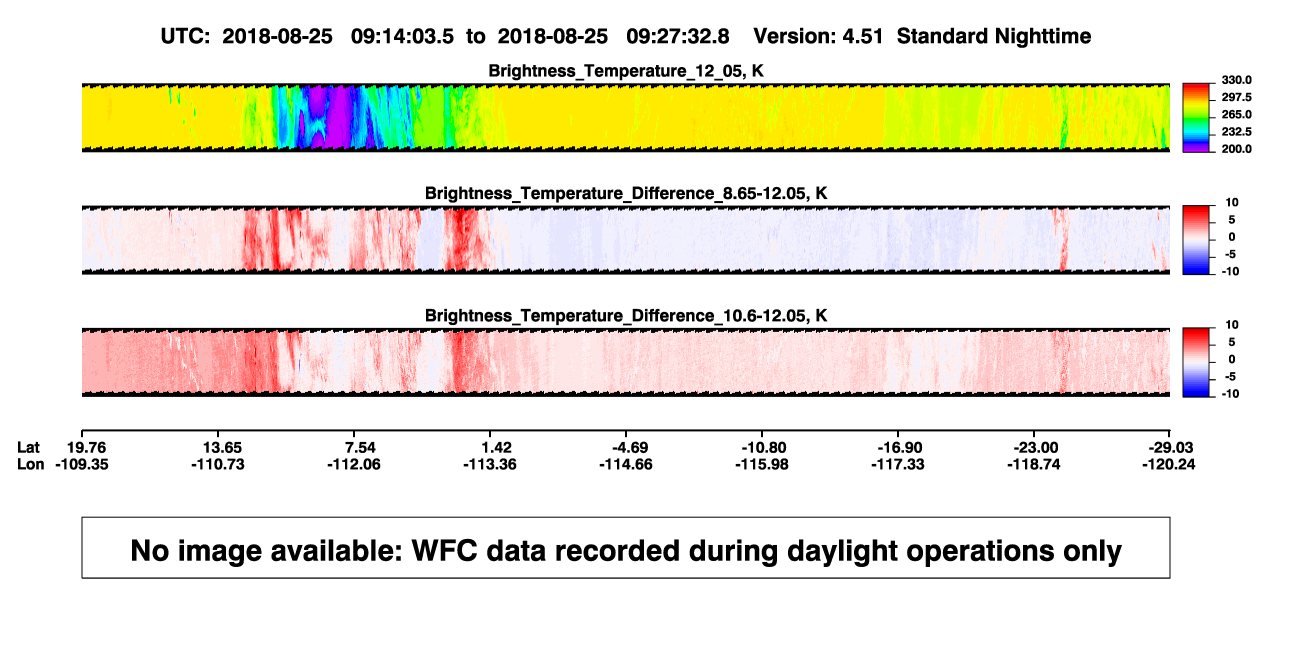Click the longitude value -117.33
Screen dimensions: 1300x667
point(899,464)
